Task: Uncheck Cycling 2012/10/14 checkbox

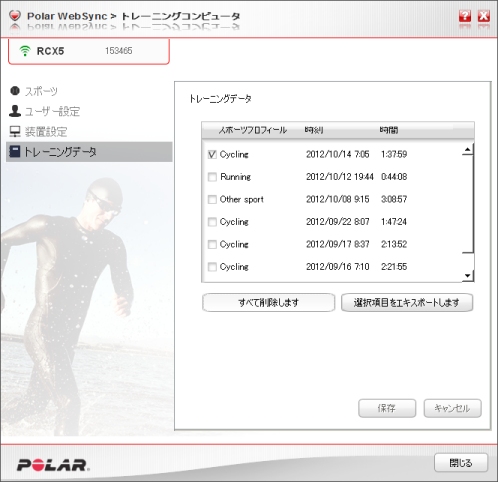Action: (212, 154)
